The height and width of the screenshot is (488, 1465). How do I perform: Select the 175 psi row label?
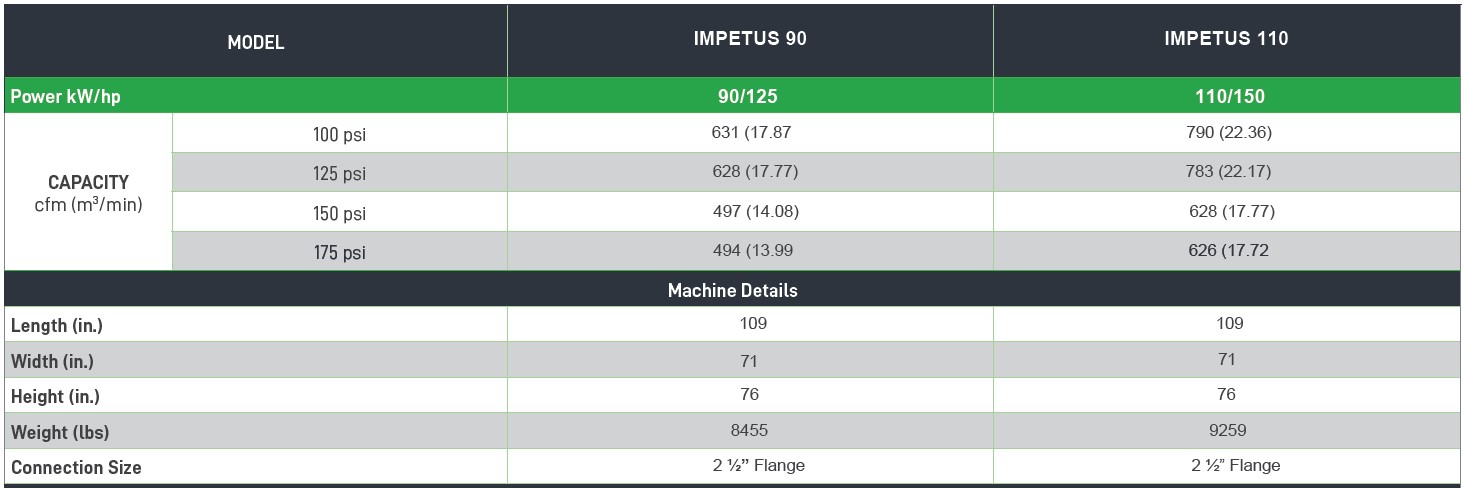click(x=340, y=253)
